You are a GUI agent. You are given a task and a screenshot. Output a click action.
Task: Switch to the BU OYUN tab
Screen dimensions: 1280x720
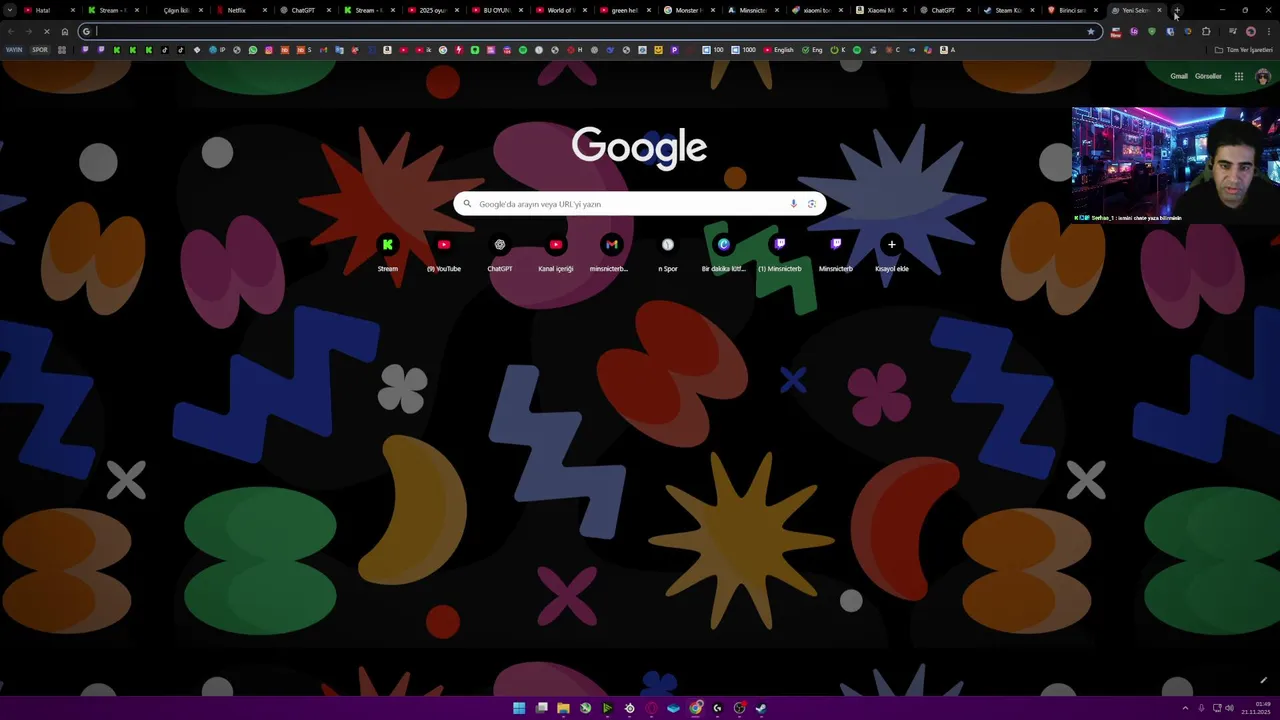pos(496,10)
